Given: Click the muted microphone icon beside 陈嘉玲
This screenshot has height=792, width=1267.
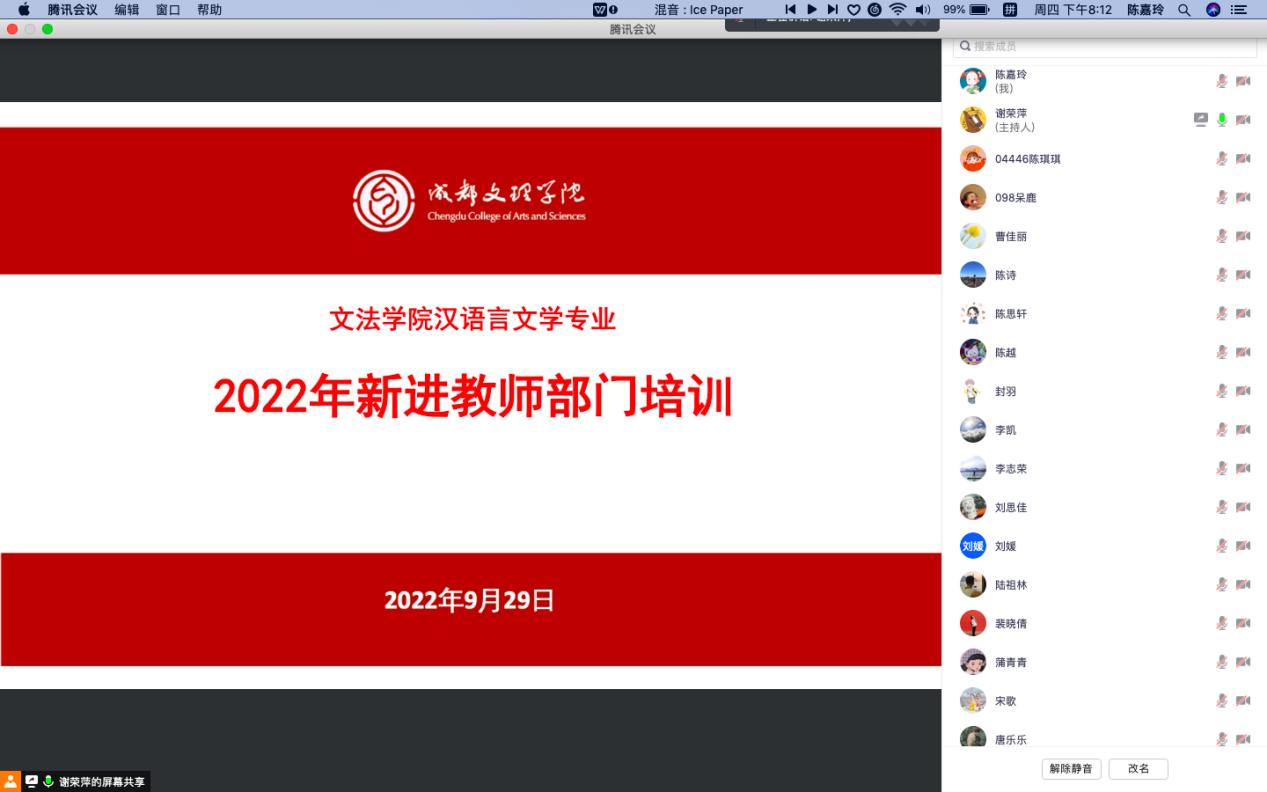Looking at the screenshot, I should pos(1221,81).
